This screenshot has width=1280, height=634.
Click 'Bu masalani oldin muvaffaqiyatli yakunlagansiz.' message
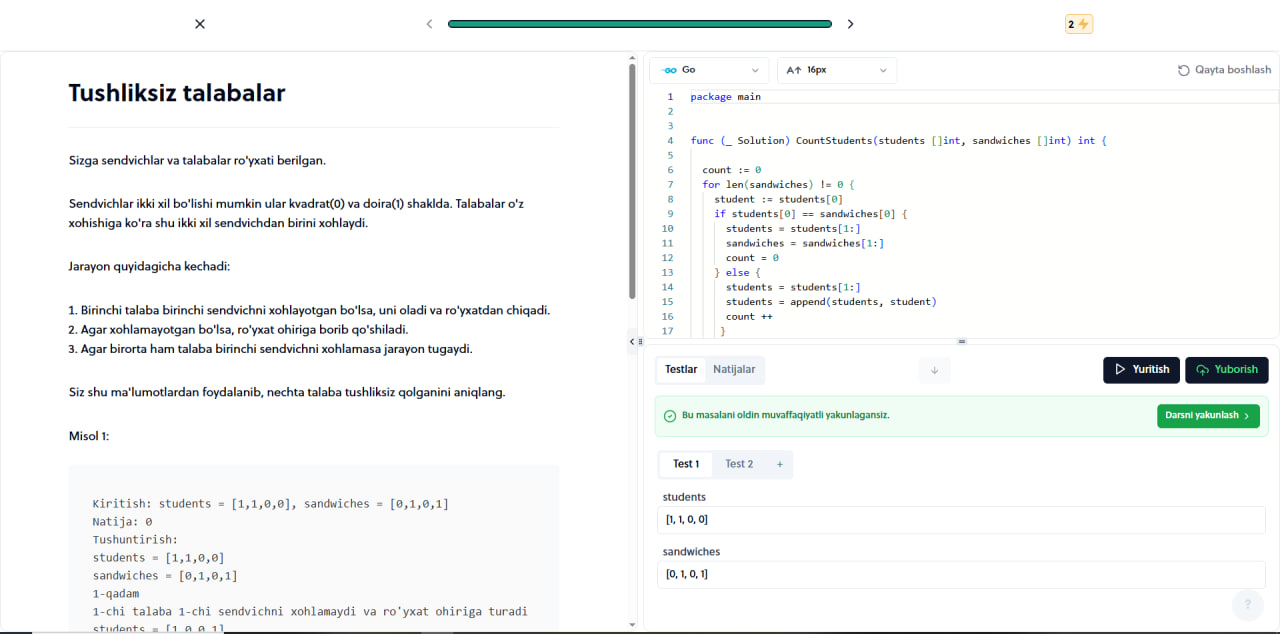785,415
